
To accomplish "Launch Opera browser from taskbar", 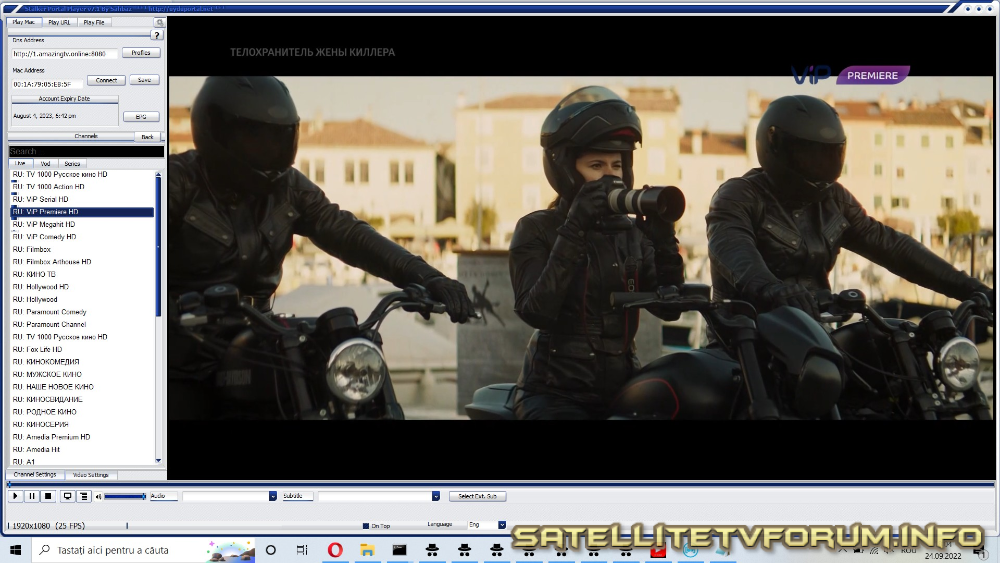I will [335, 550].
